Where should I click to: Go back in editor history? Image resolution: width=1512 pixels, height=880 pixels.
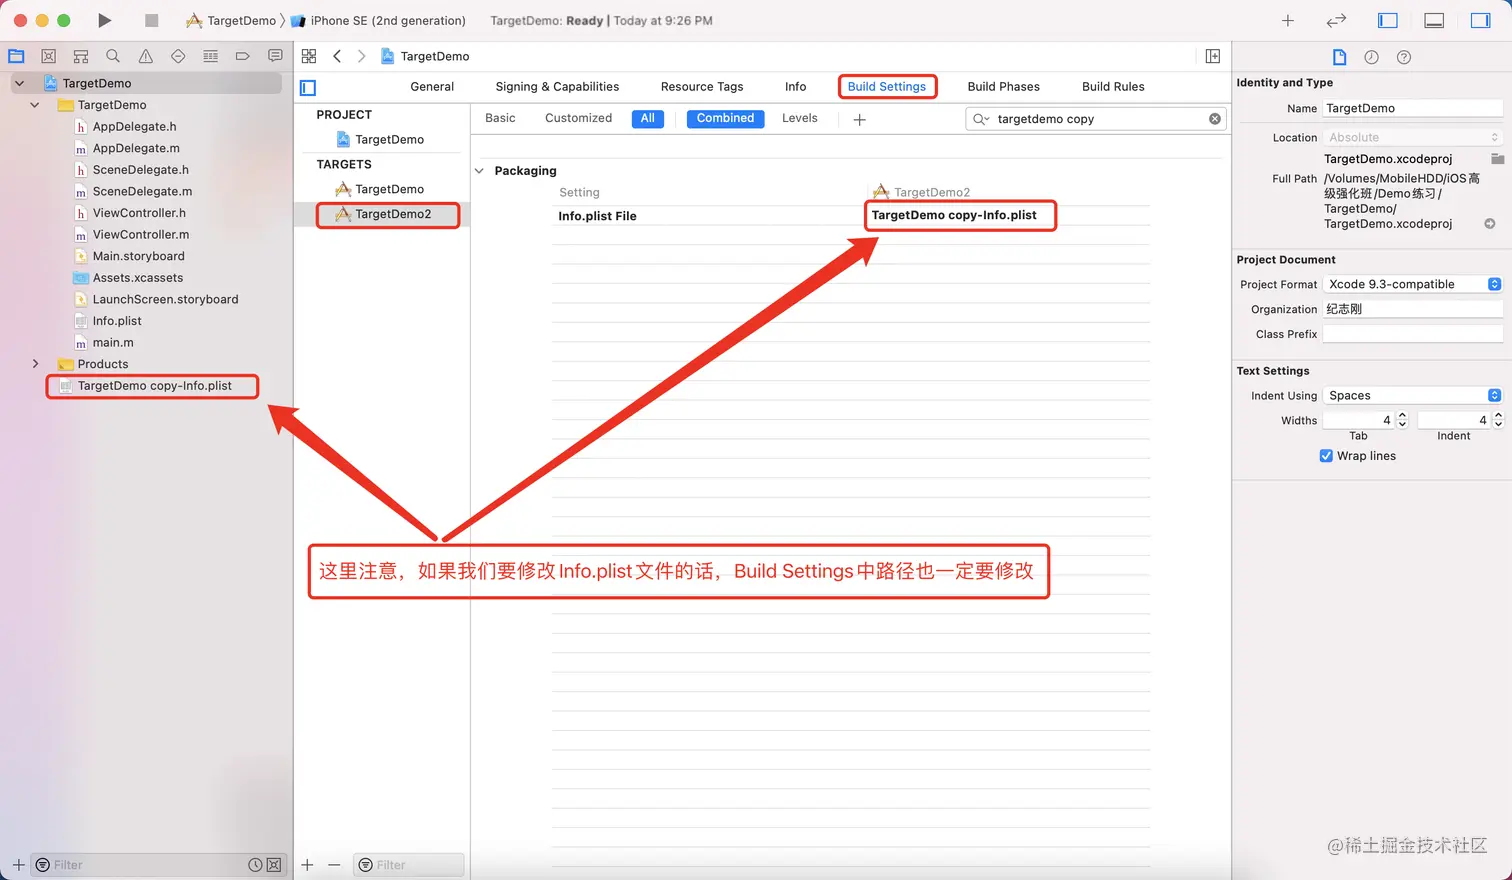tap(337, 56)
